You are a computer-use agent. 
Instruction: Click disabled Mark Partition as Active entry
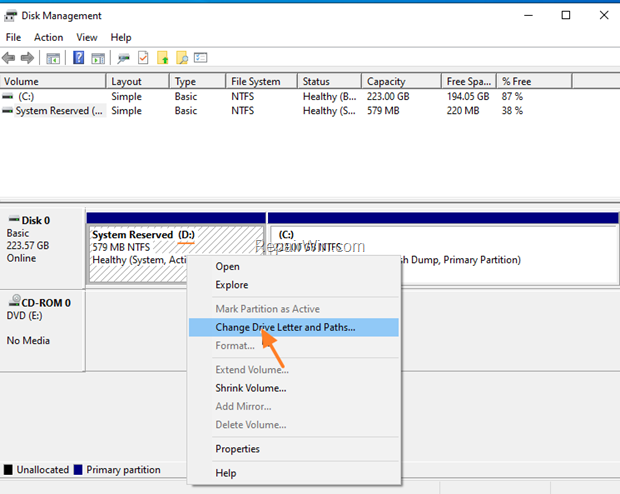tap(294, 309)
